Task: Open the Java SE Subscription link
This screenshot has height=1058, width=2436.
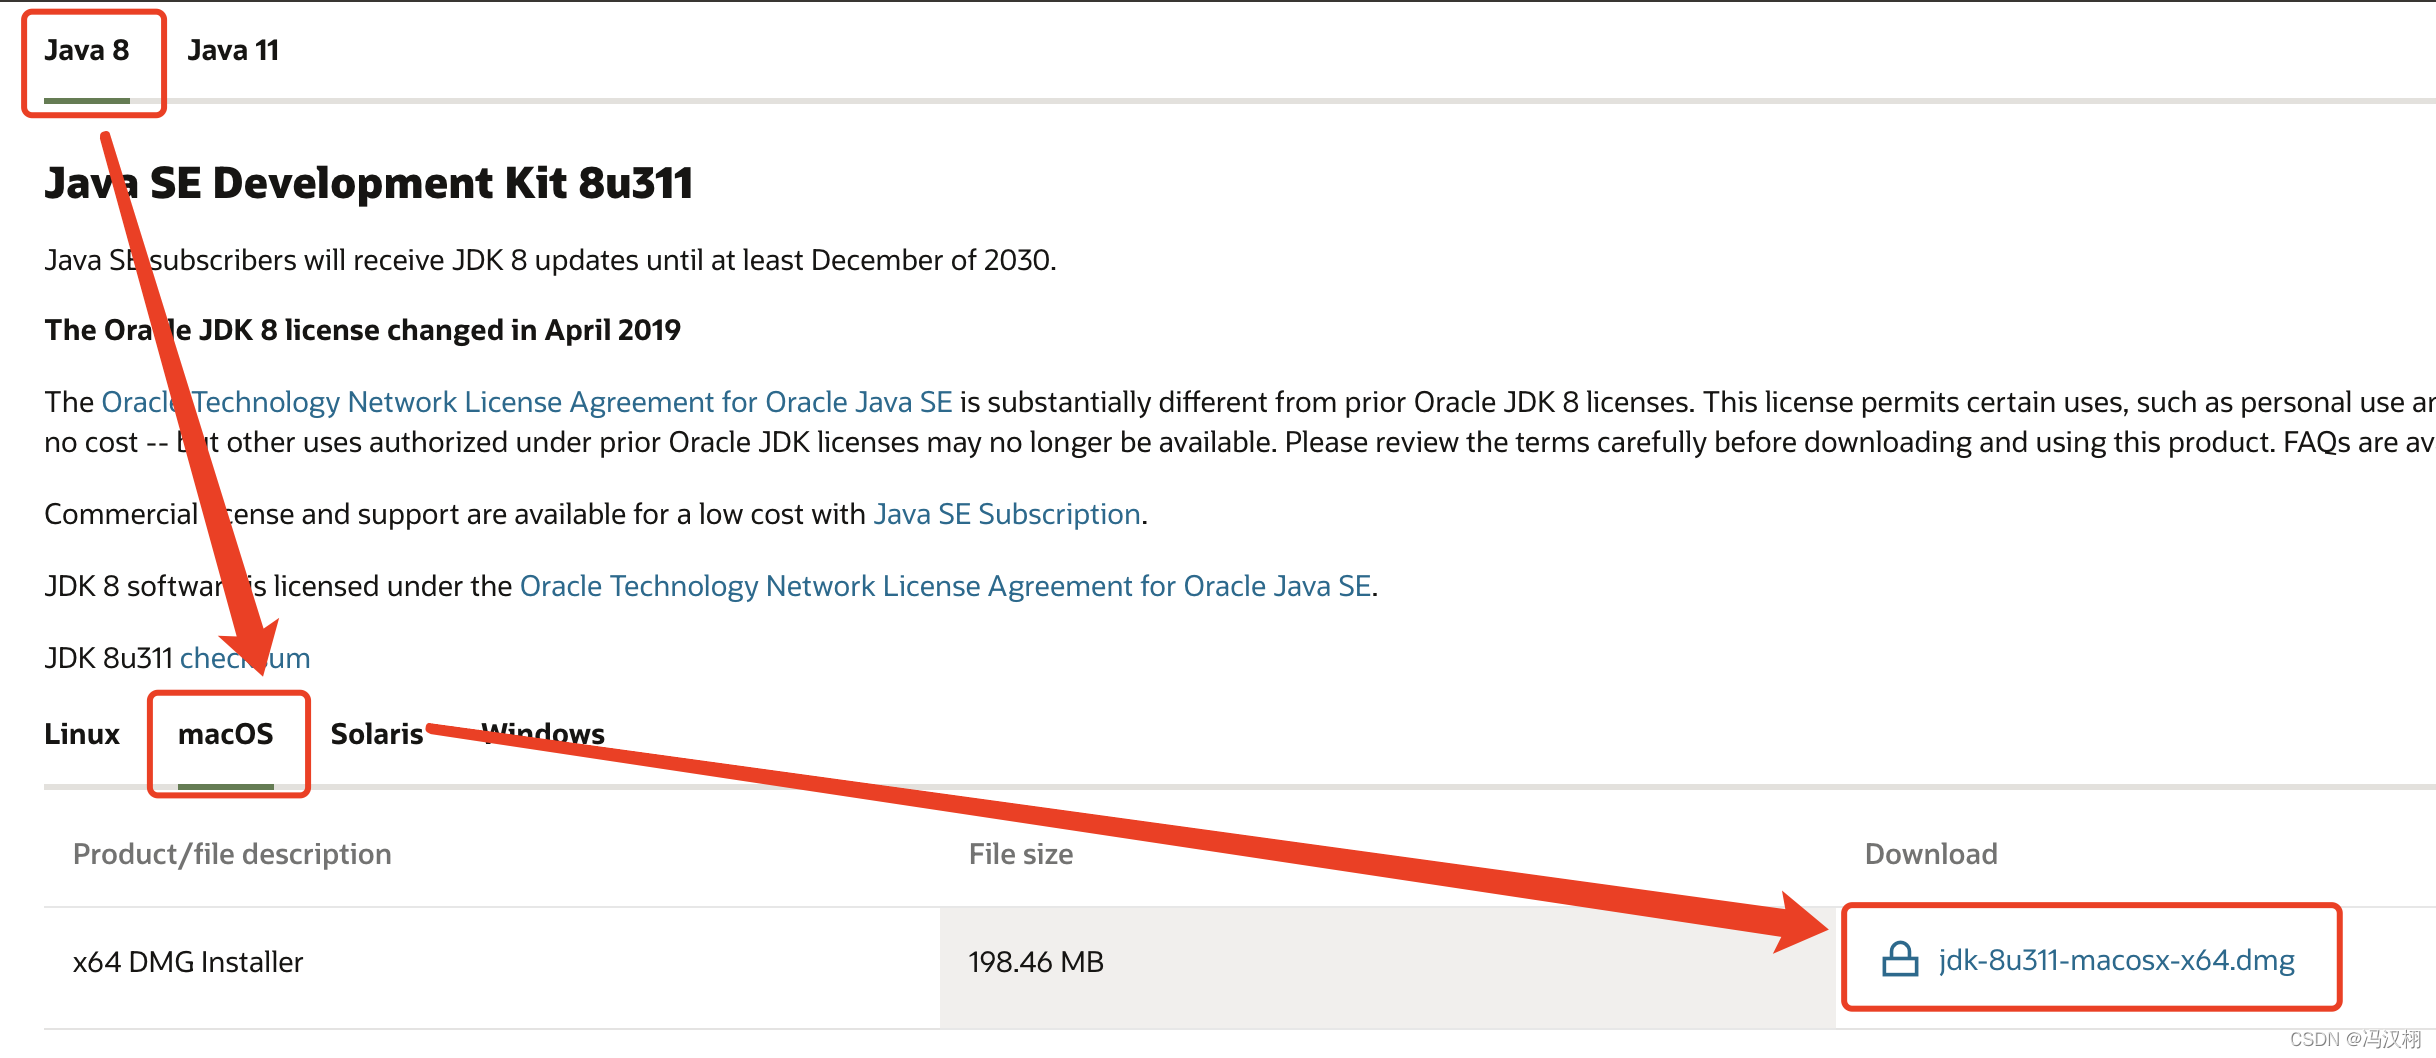Action: click(1007, 514)
